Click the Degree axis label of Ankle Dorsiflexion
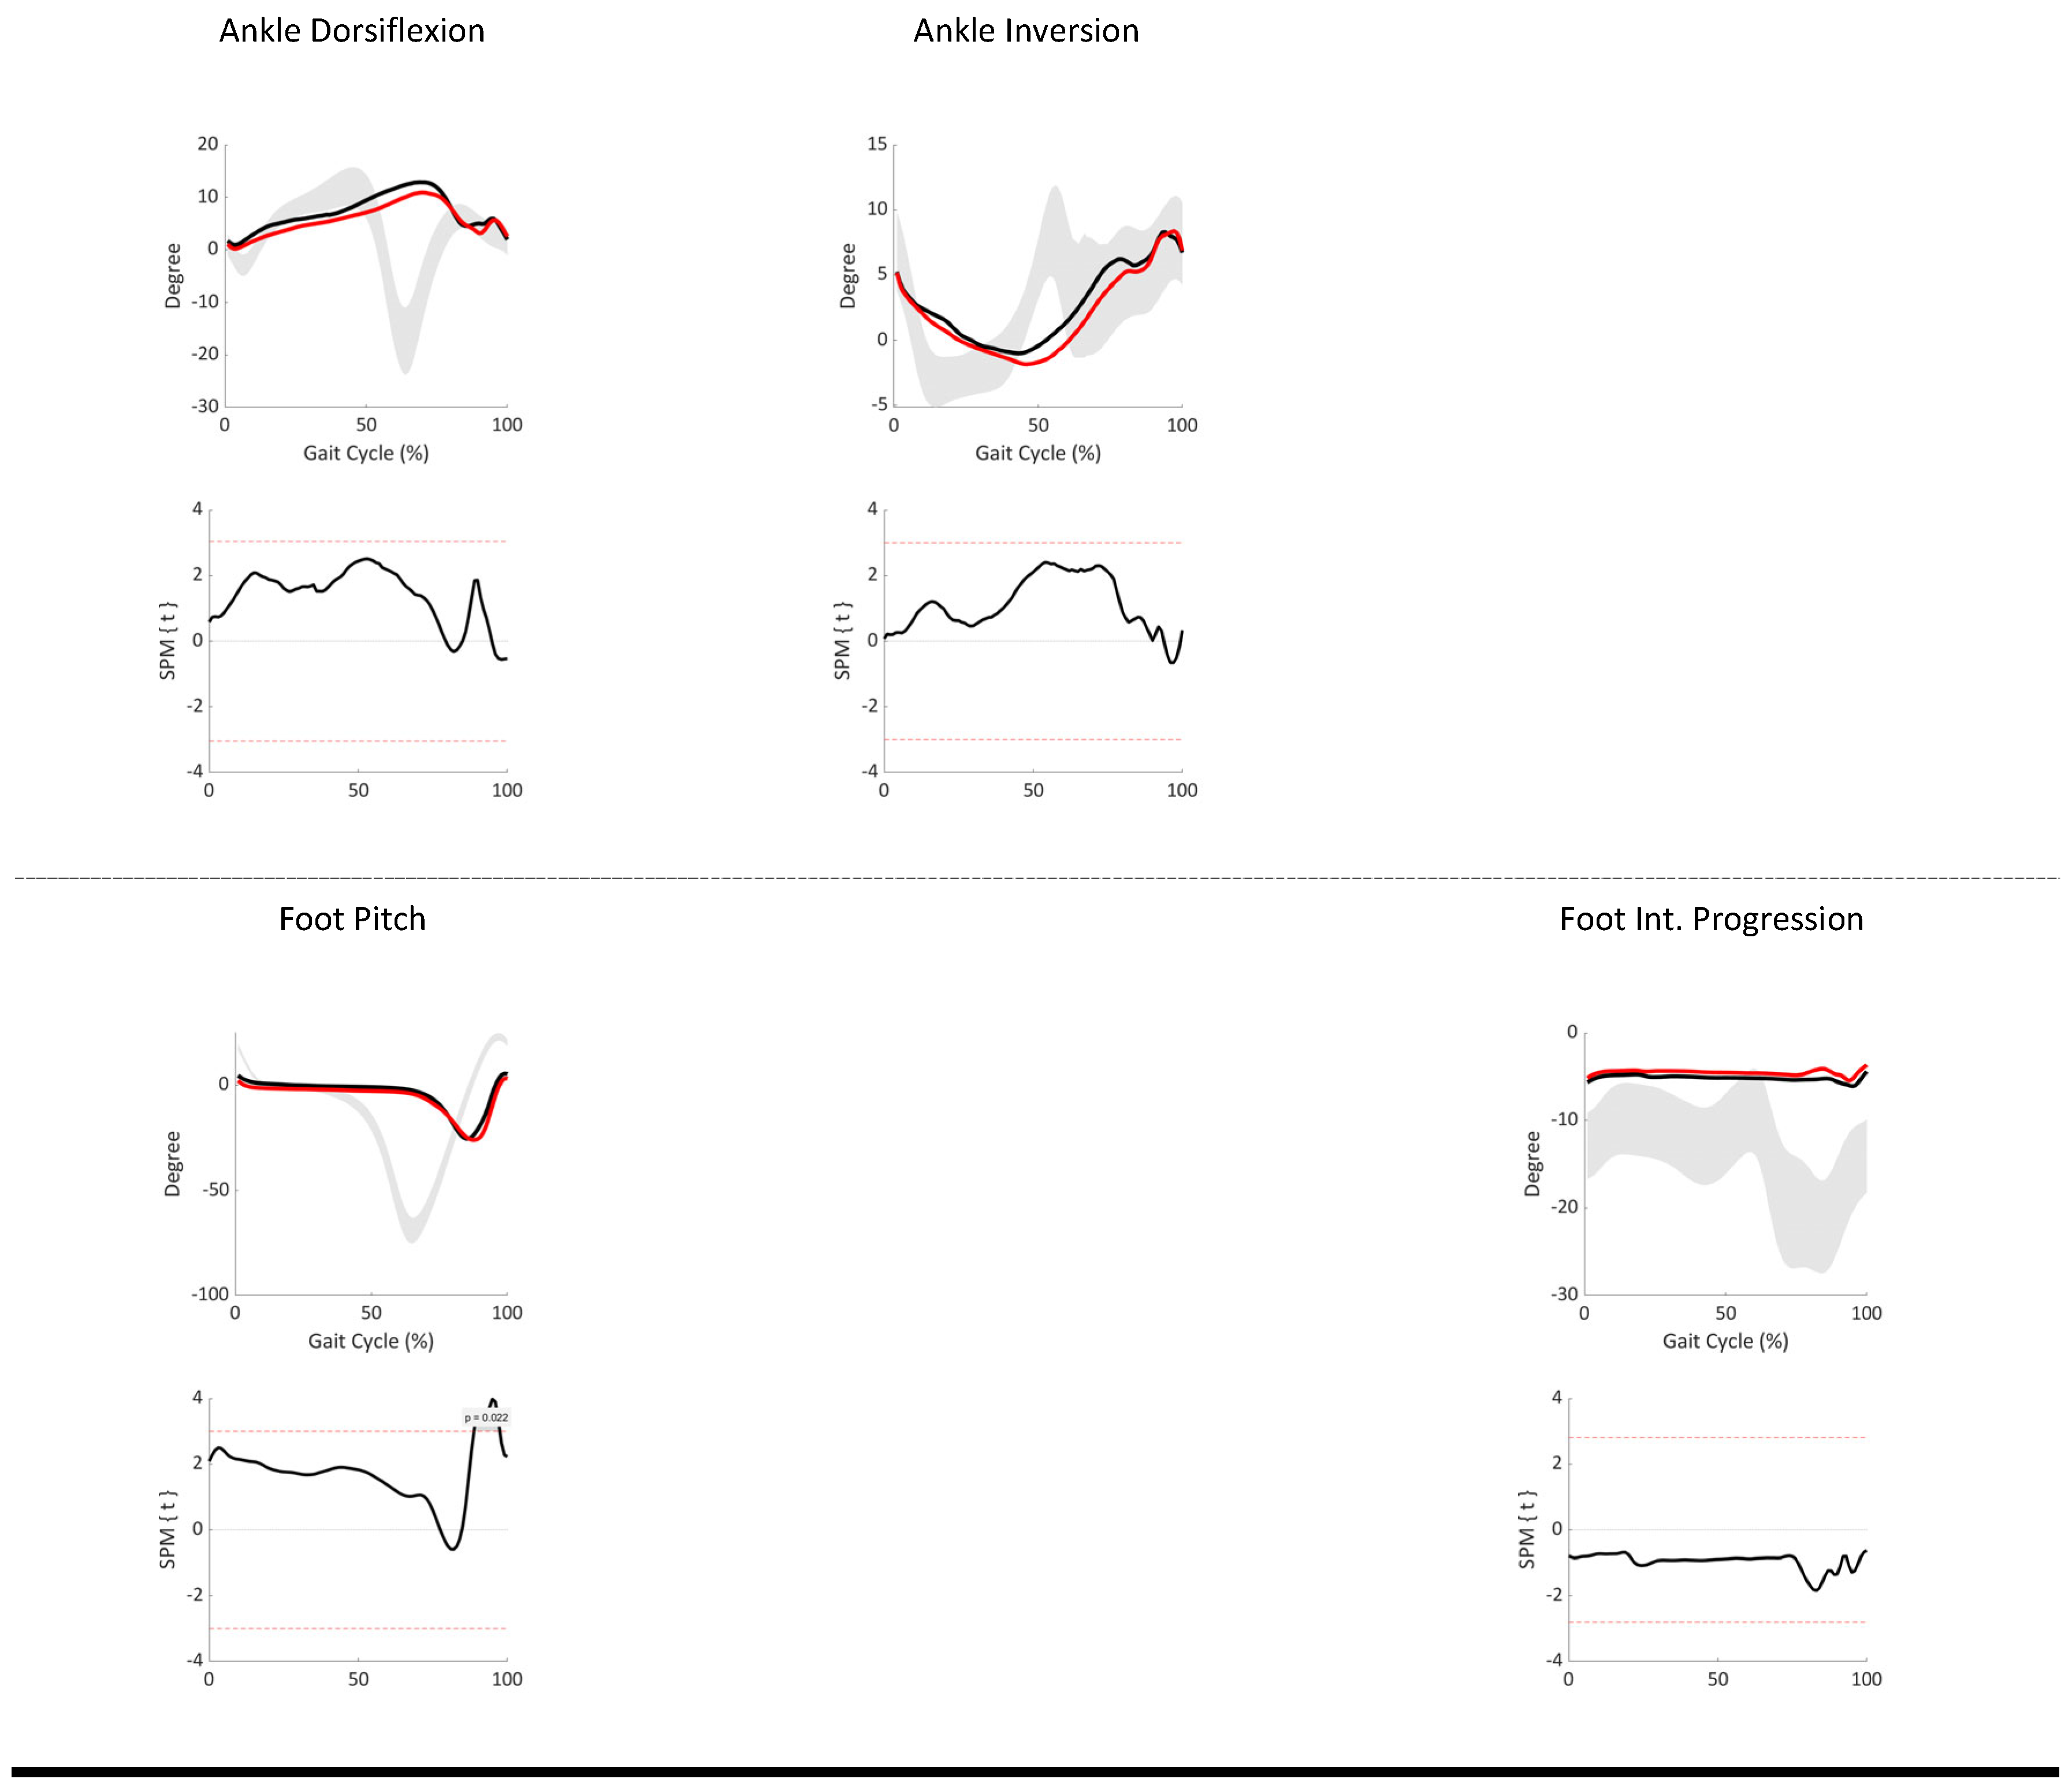This screenshot has width=2072, height=1790. 173,276
